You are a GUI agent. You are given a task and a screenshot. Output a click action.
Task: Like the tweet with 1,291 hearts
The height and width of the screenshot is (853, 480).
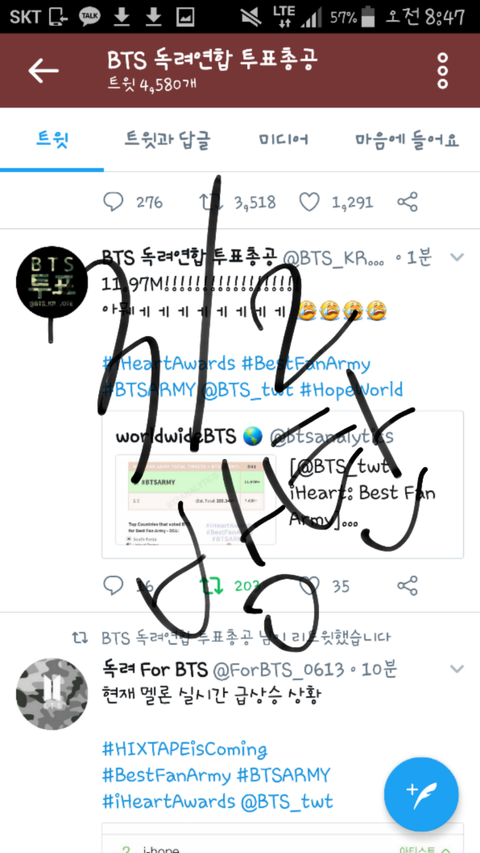tap(309, 202)
